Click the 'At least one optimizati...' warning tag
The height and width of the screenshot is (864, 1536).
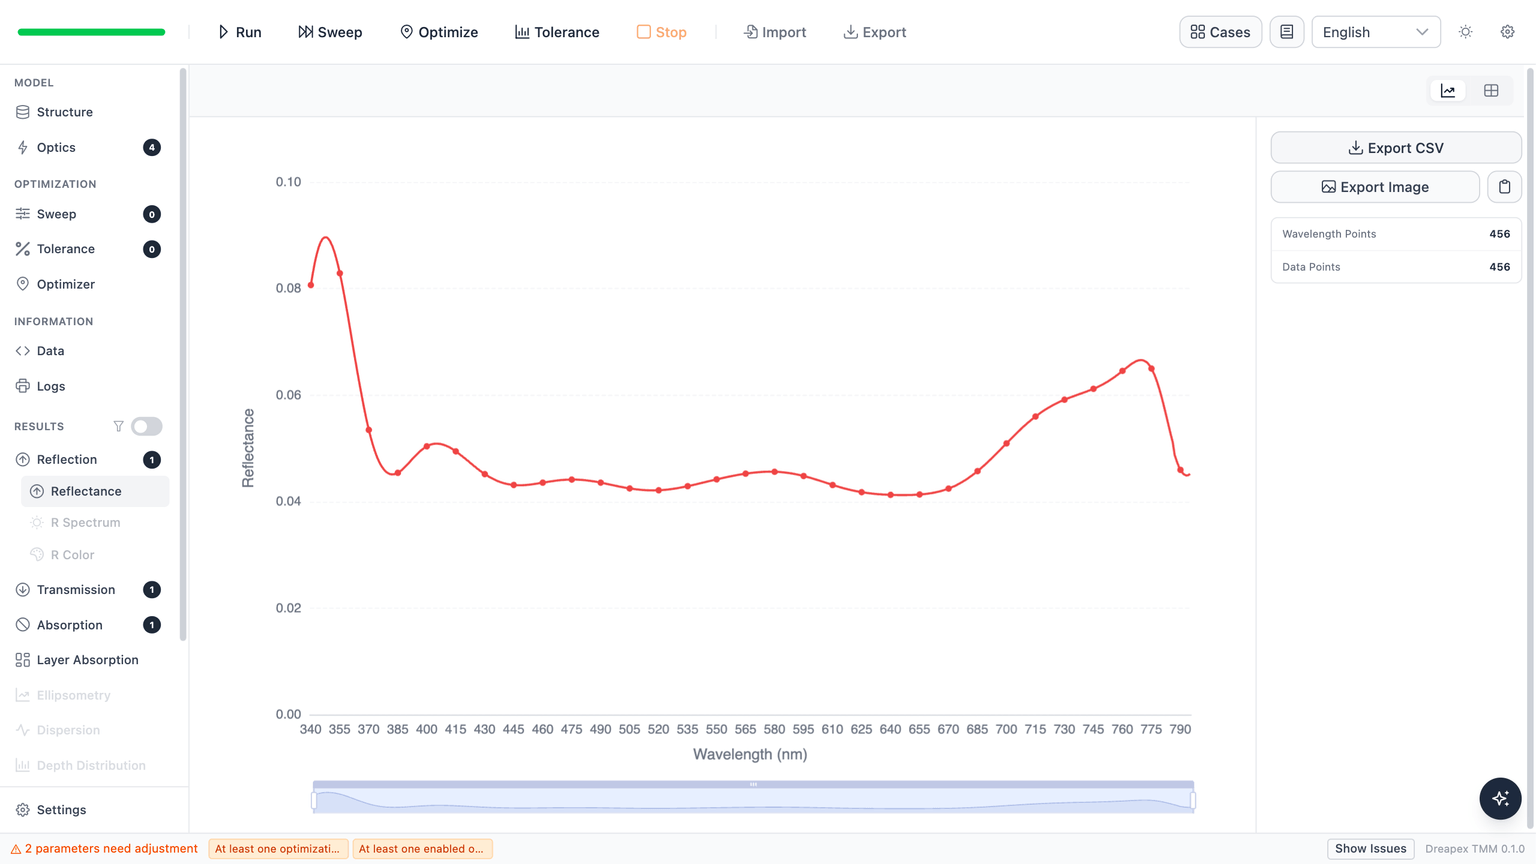[278, 849]
